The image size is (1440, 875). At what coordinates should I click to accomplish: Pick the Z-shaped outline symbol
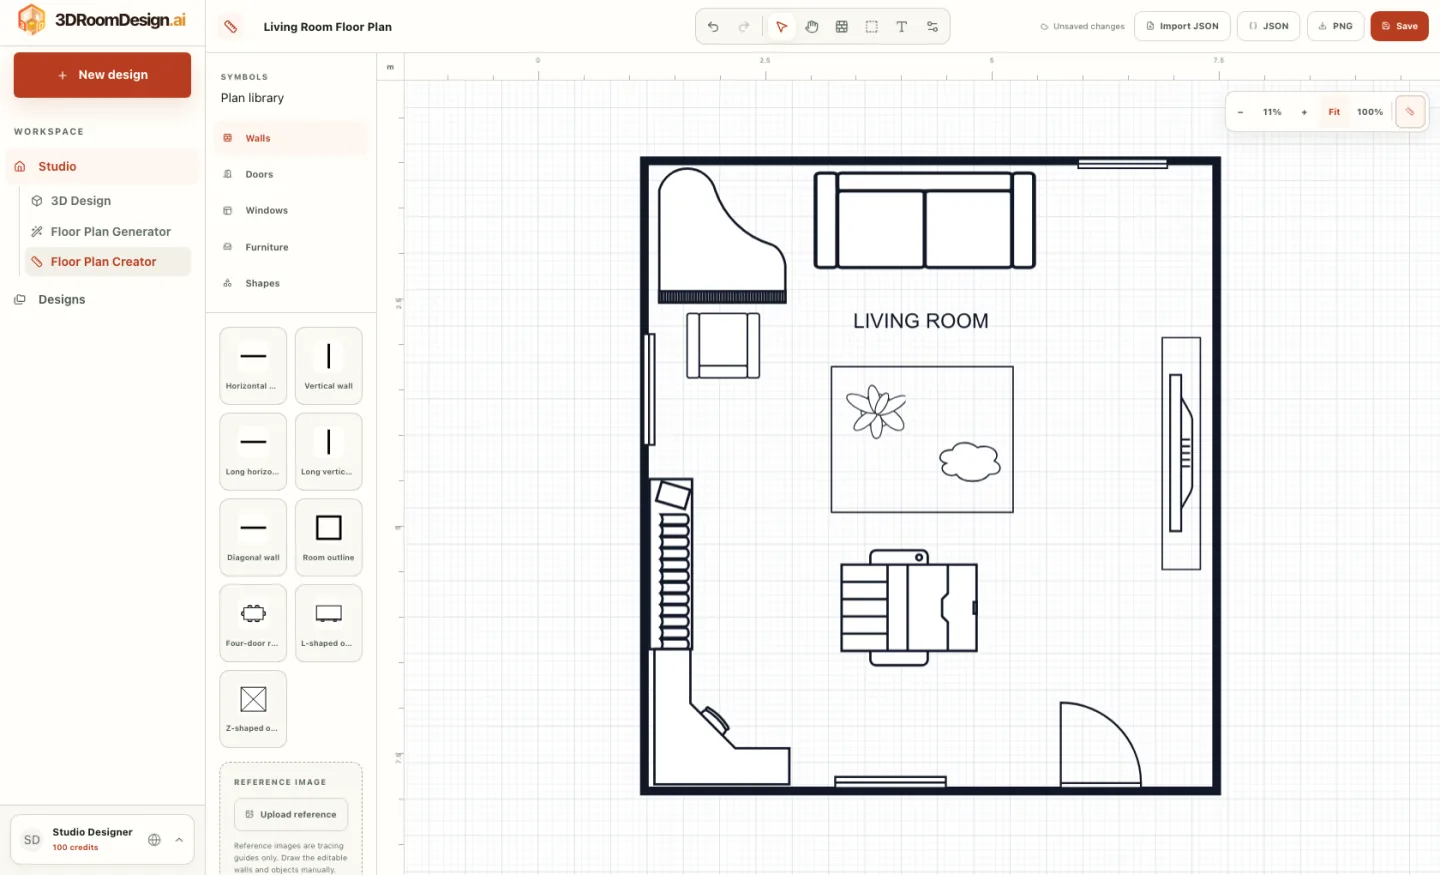click(253, 709)
